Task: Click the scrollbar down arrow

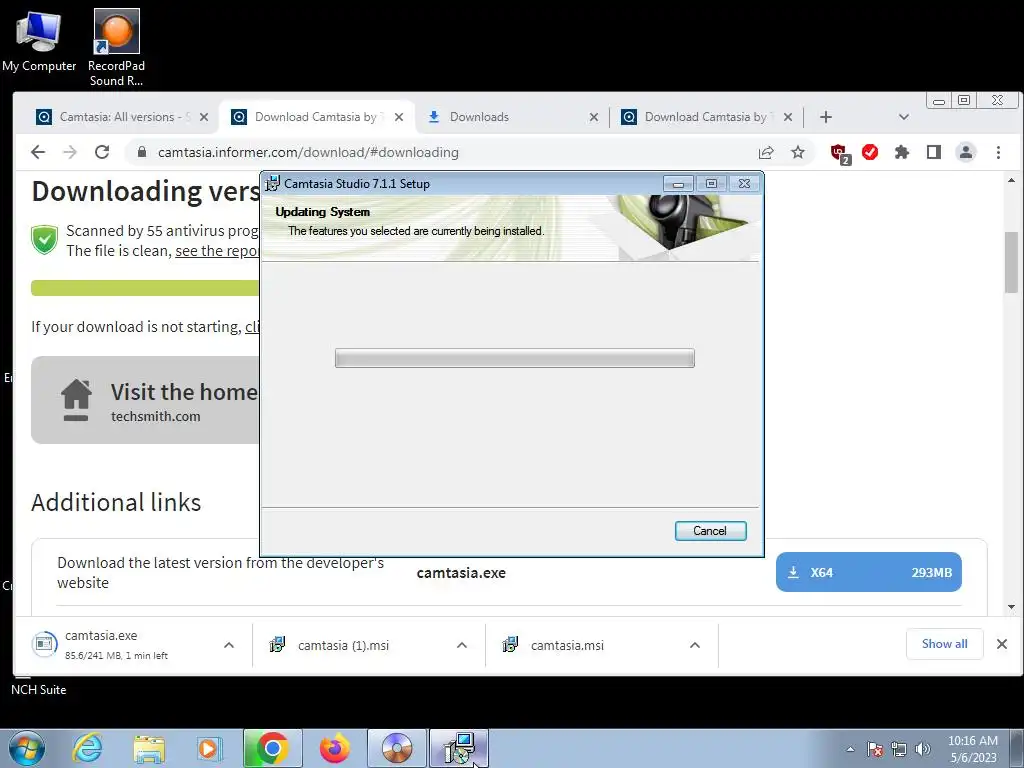Action: point(1011,607)
